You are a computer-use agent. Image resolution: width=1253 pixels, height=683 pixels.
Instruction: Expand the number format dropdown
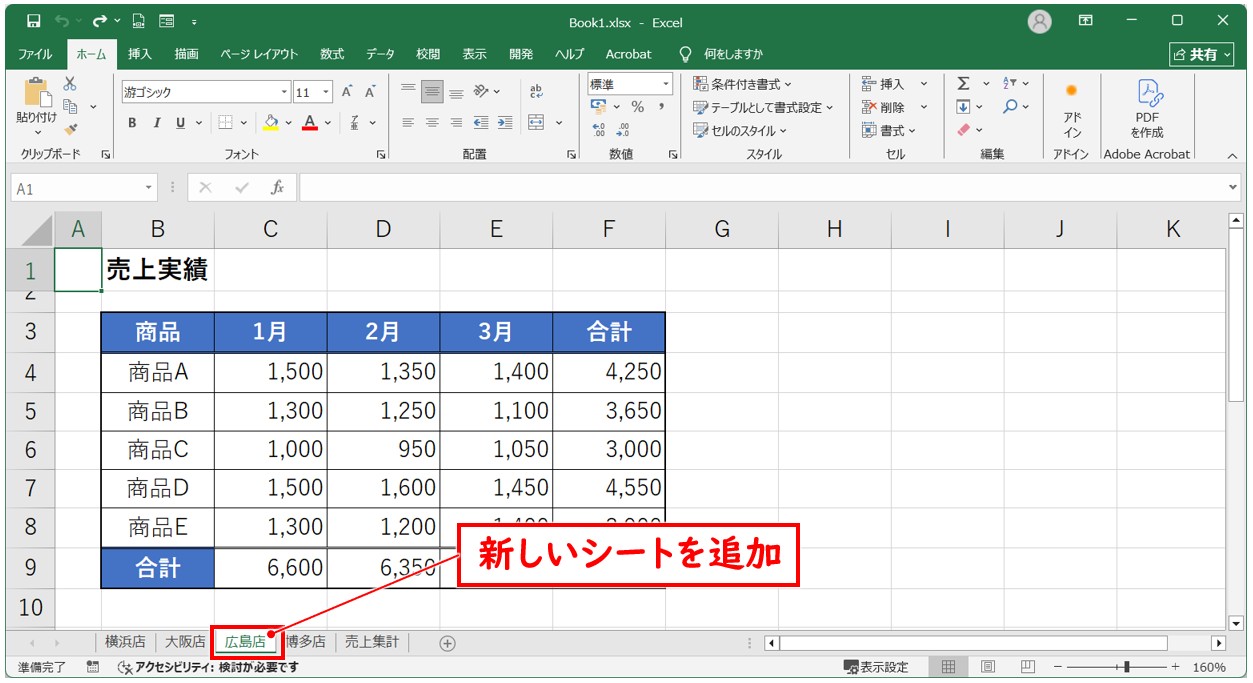pos(665,85)
